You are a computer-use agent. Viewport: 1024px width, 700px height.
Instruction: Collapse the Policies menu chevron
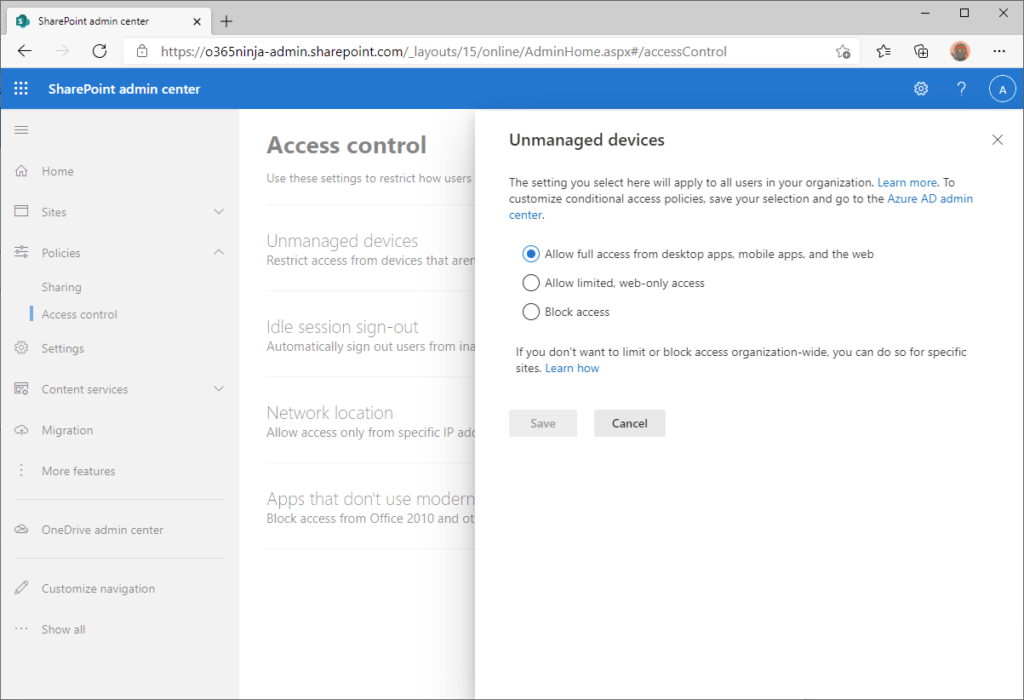click(219, 252)
